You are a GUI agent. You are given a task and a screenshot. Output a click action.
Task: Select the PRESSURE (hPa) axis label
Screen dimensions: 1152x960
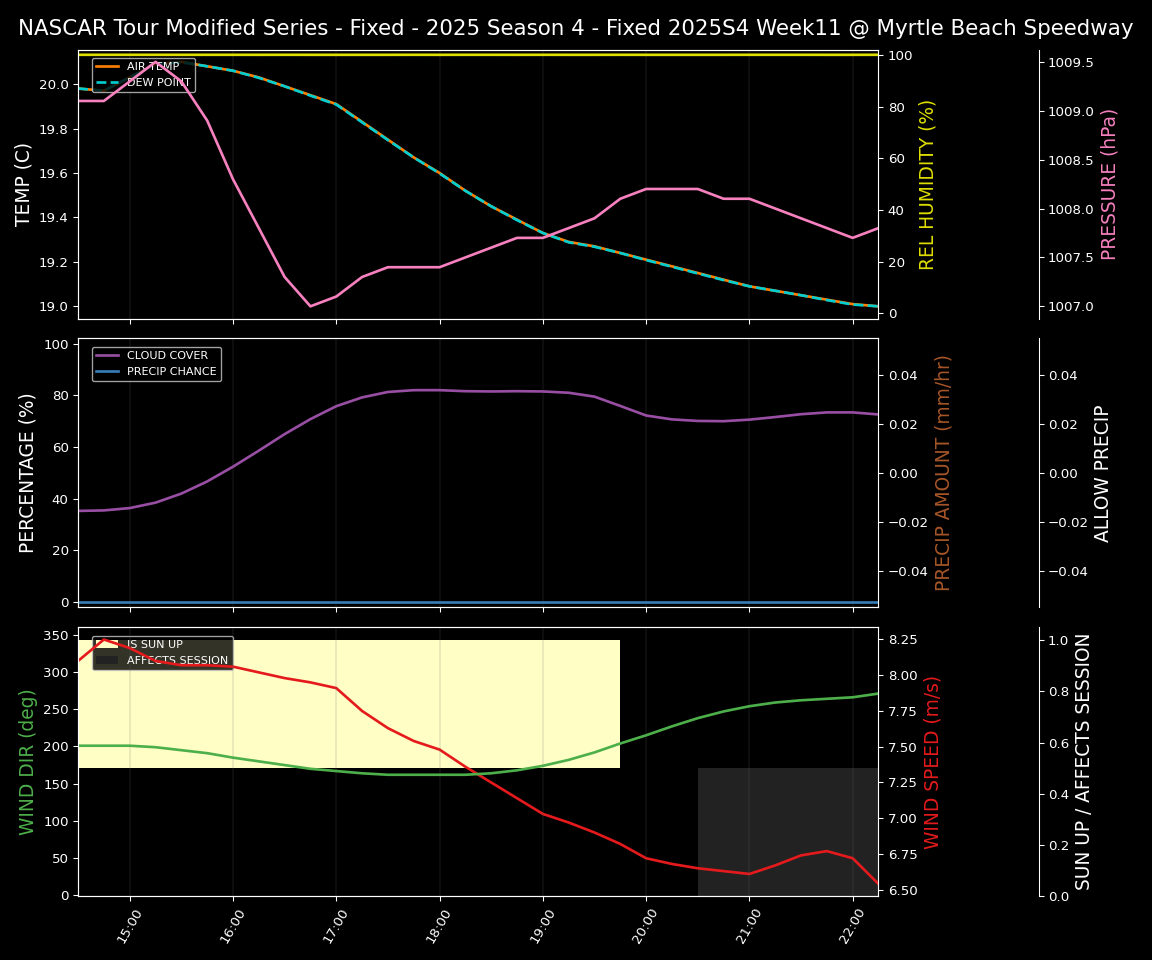pyautogui.click(x=1108, y=184)
